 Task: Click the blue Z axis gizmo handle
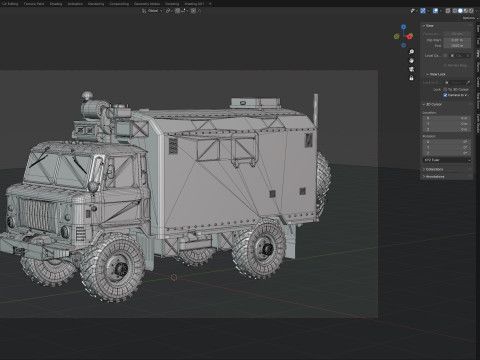pyautogui.click(x=404, y=27)
